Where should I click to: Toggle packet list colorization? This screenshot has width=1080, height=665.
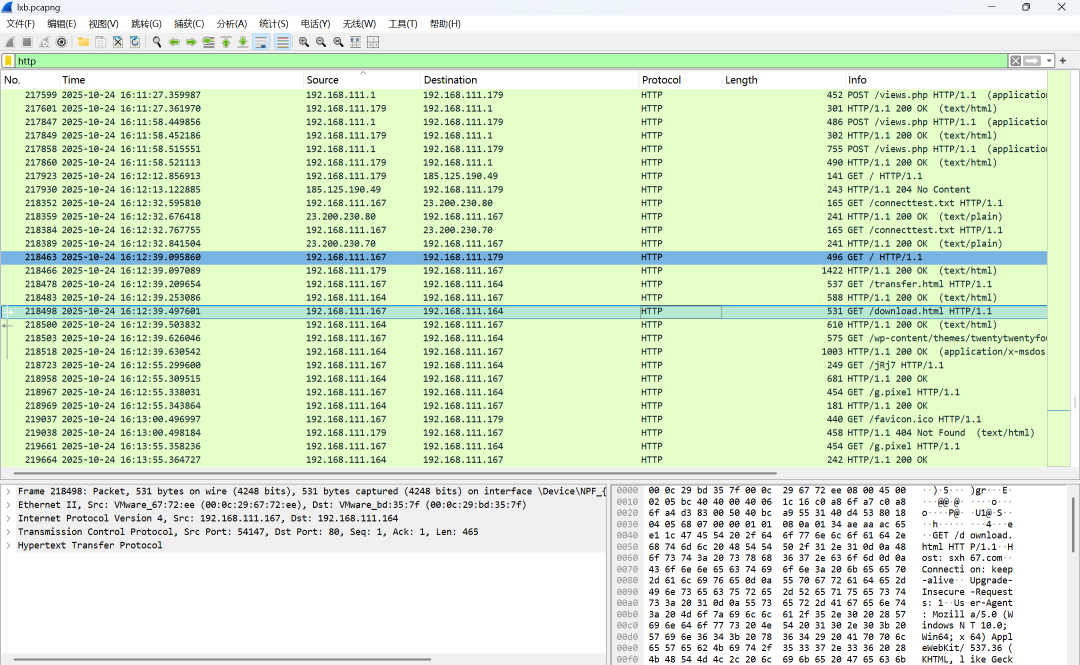click(x=282, y=42)
